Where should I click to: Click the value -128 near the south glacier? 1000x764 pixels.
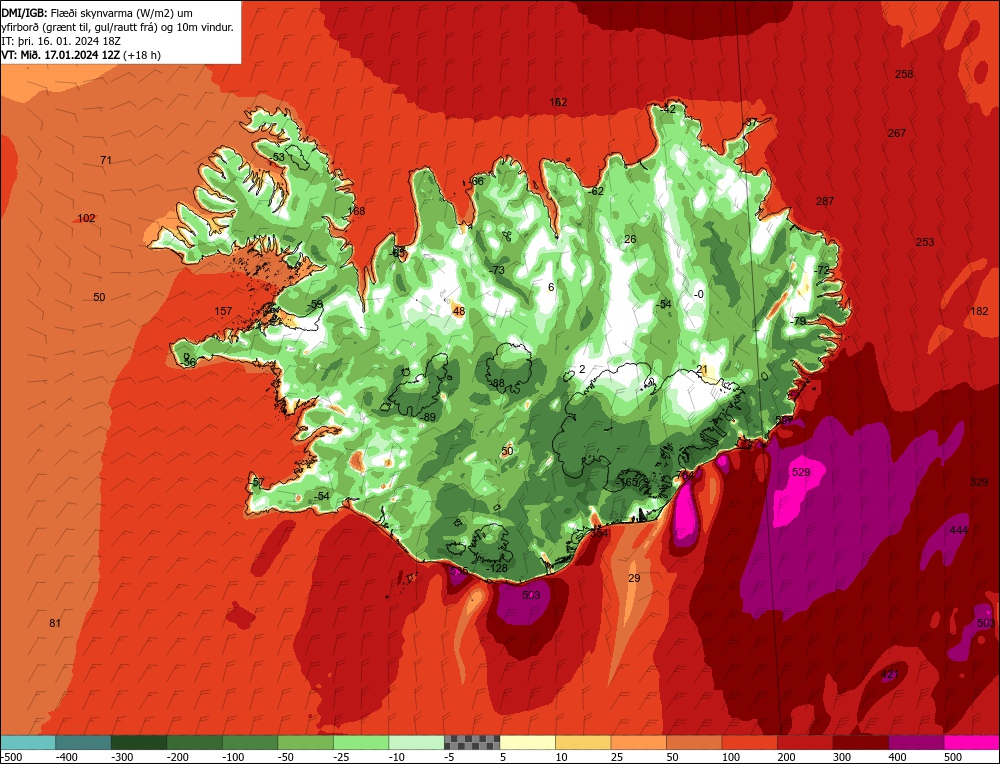tap(497, 568)
